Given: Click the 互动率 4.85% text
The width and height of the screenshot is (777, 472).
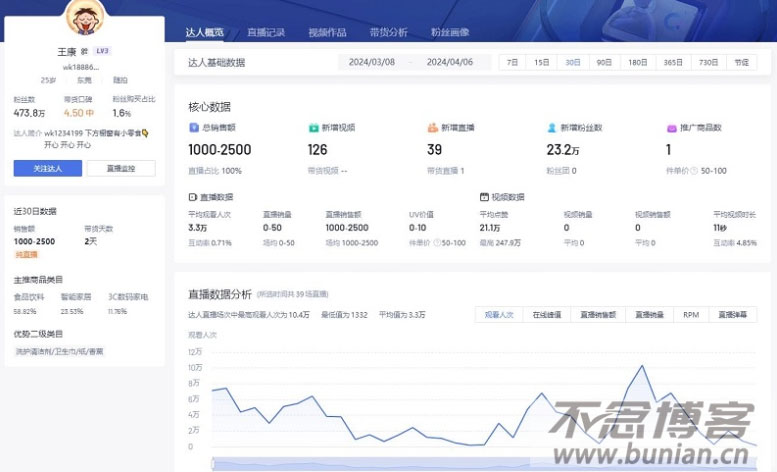Looking at the screenshot, I should (735, 243).
